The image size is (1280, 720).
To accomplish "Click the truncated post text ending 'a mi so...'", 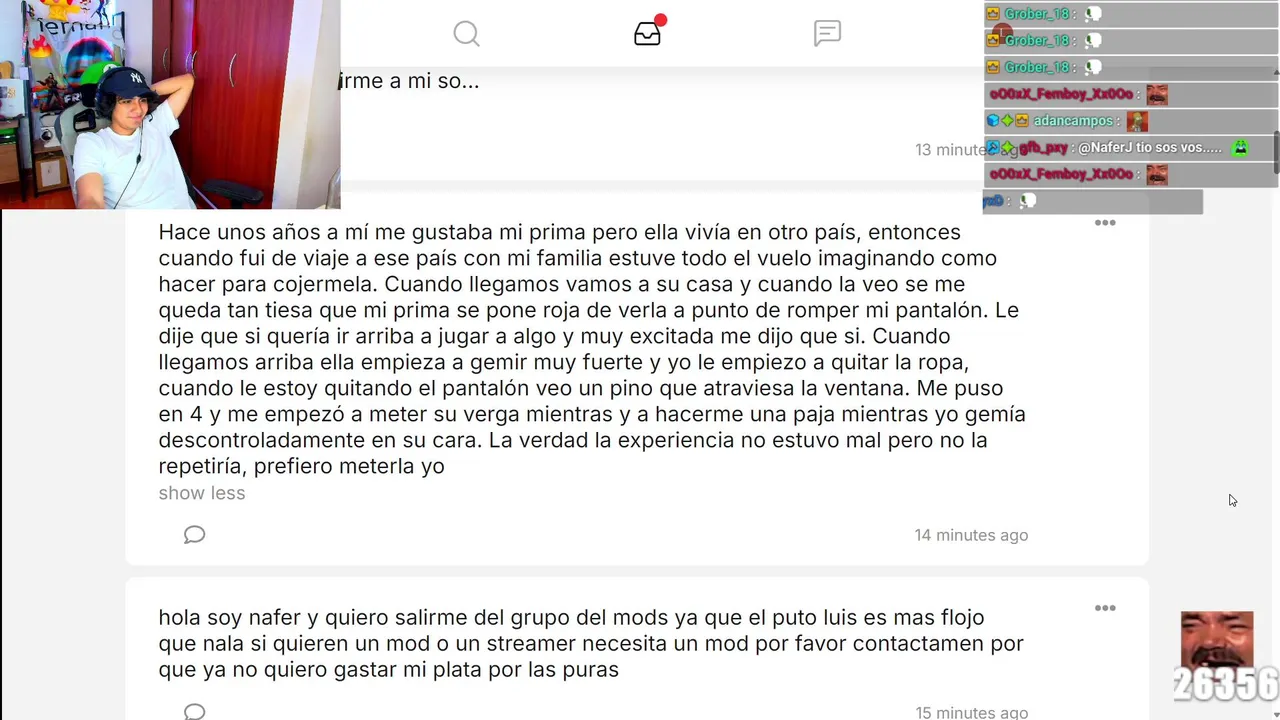I will click(x=410, y=81).
